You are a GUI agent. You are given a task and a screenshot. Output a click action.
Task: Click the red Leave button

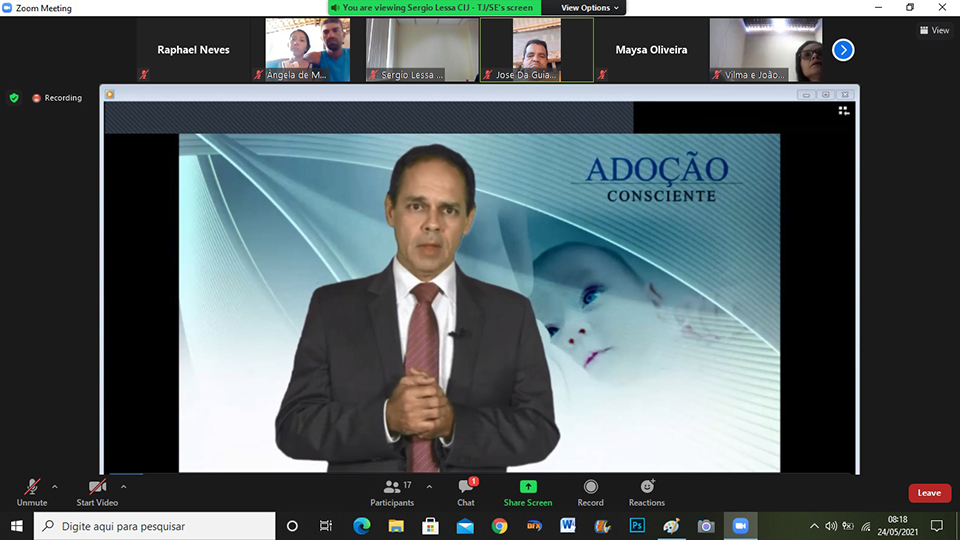pyautogui.click(x=929, y=493)
